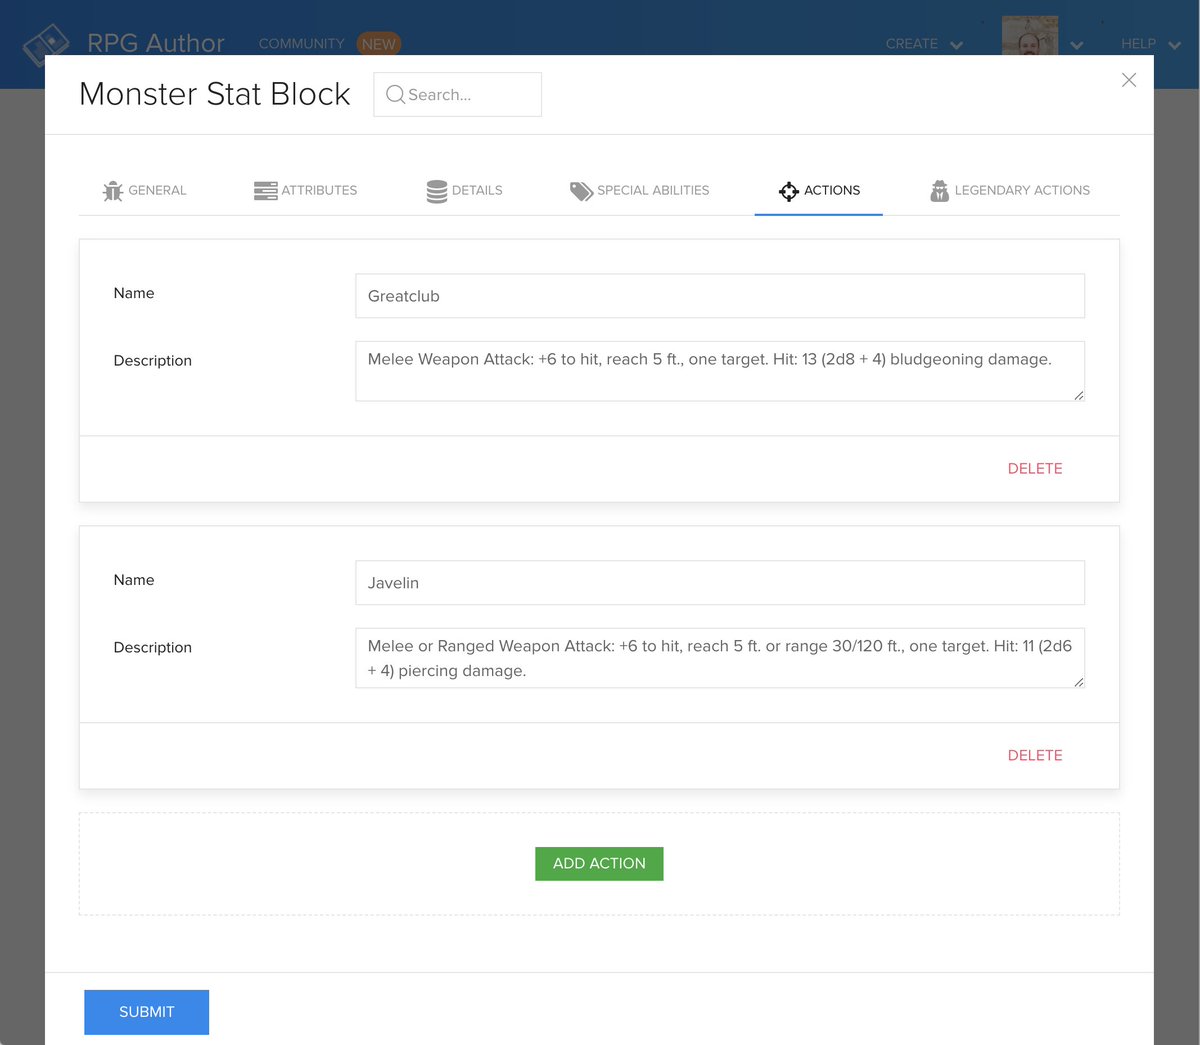The height and width of the screenshot is (1045, 1200).
Task: Click the Name label above Greatclub description
Action: (x=134, y=293)
